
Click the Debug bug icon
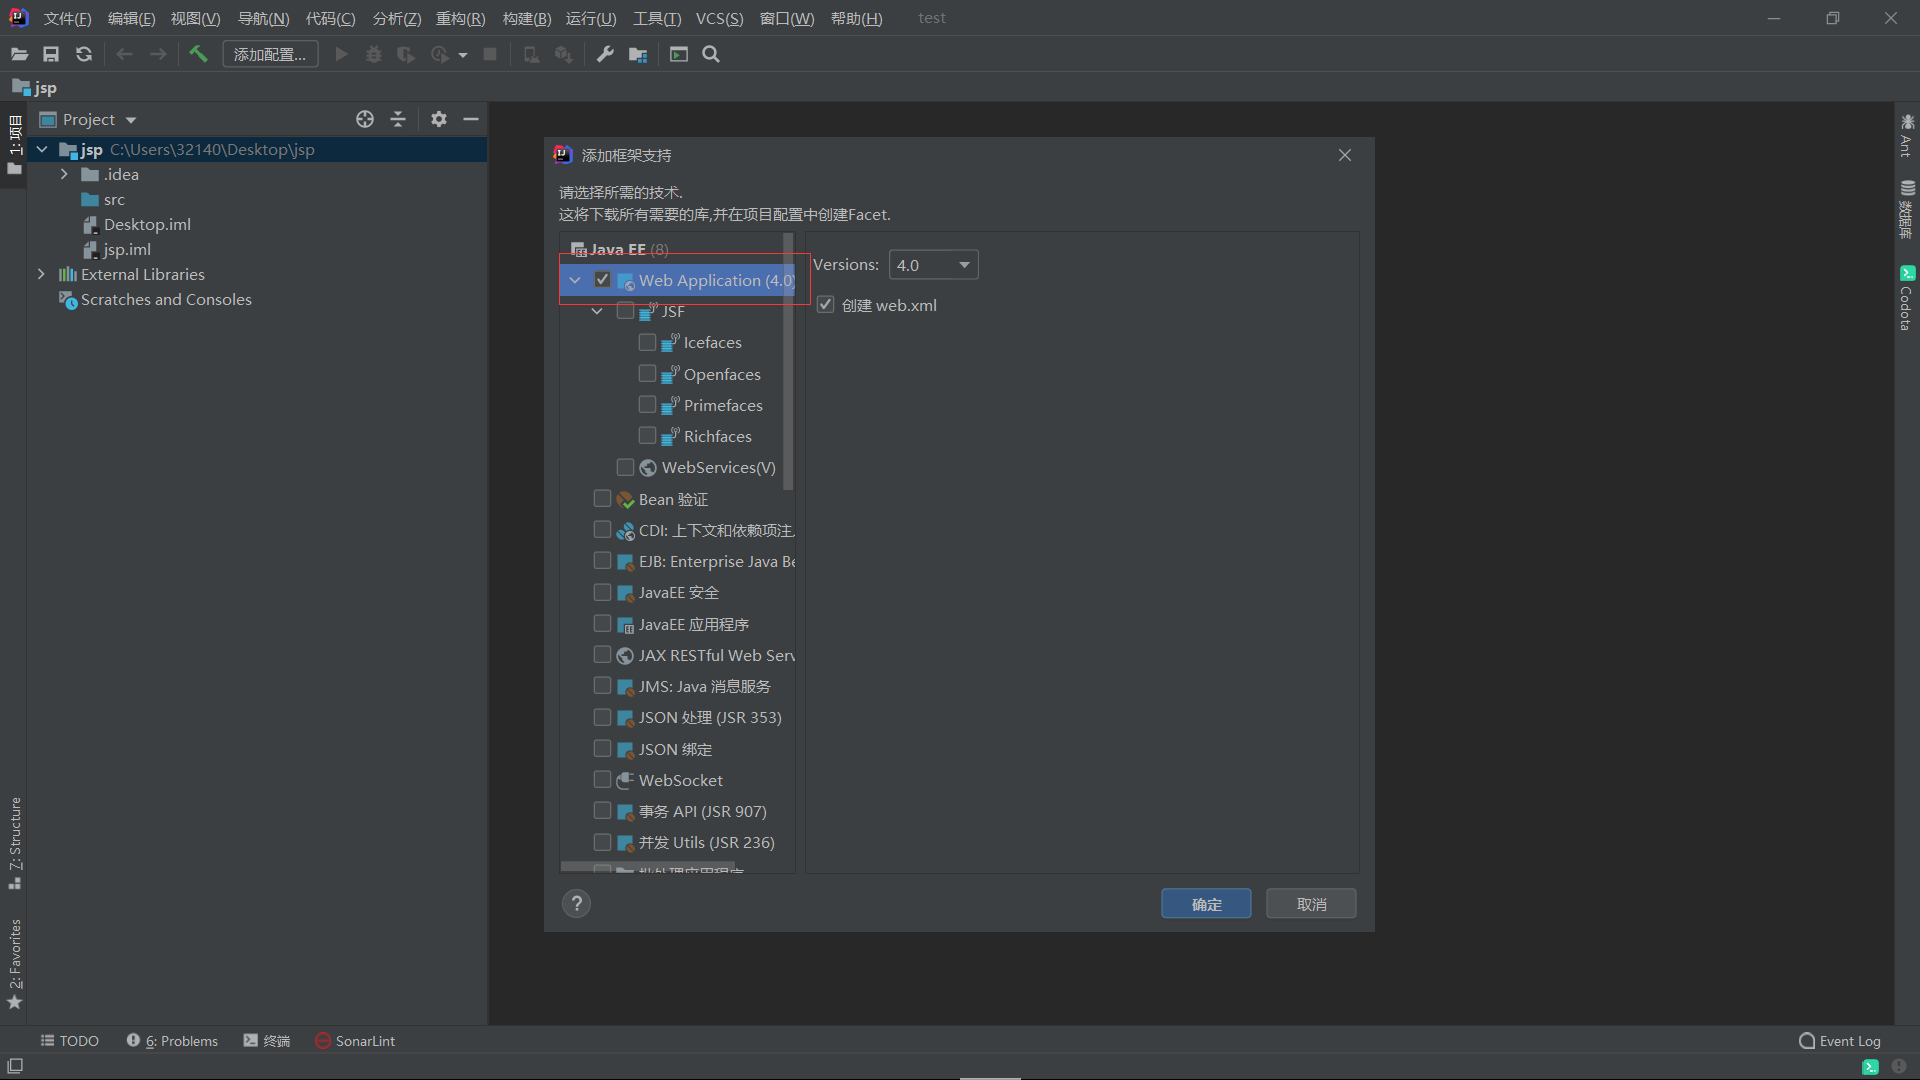click(x=374, y=54)
